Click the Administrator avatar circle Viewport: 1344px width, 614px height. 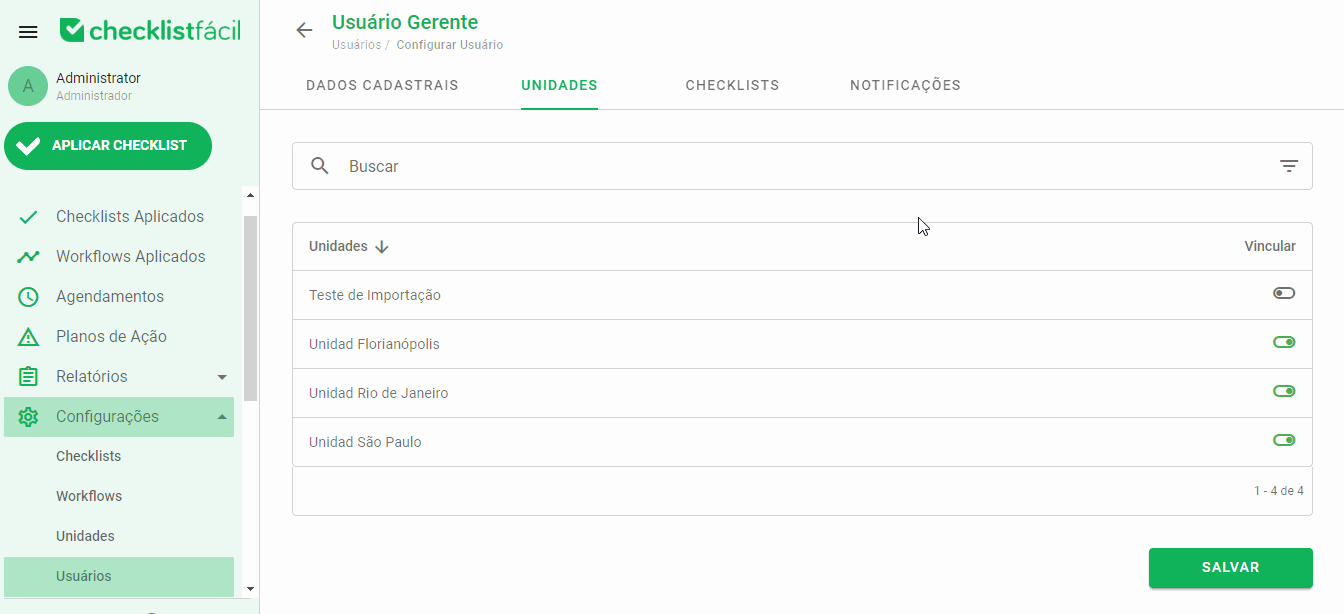tap(27, 88)
